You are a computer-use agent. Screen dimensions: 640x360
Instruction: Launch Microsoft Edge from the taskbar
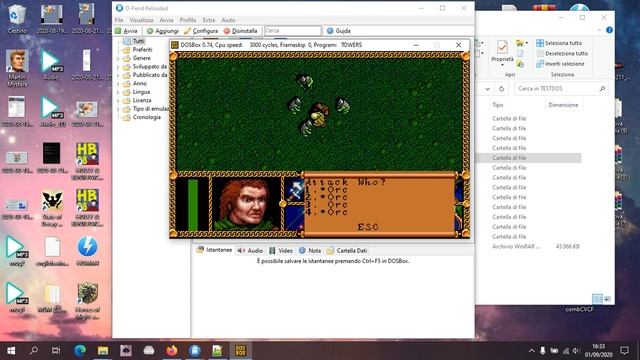coord(80,351)
